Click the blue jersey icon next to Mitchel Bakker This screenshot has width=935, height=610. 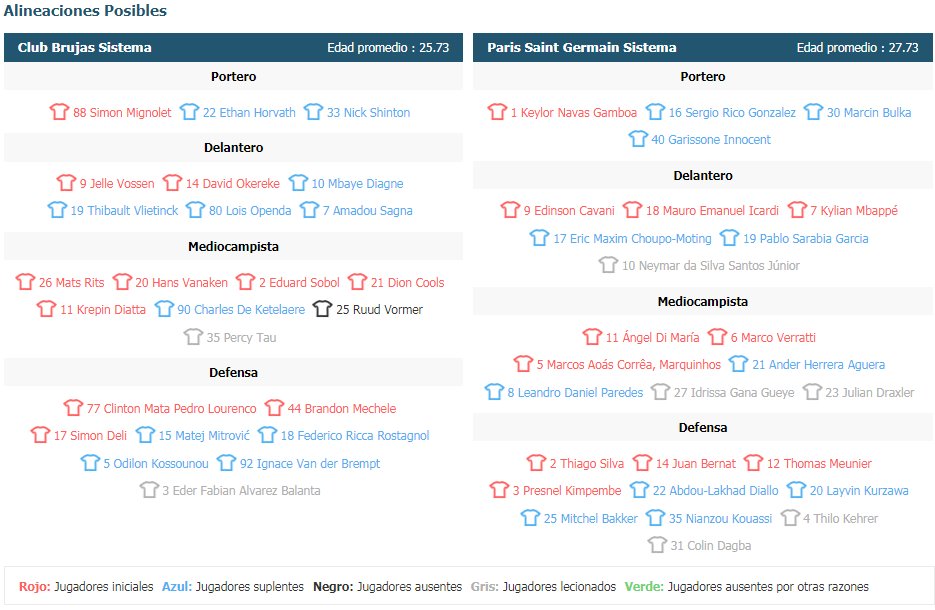pos(530,518)
